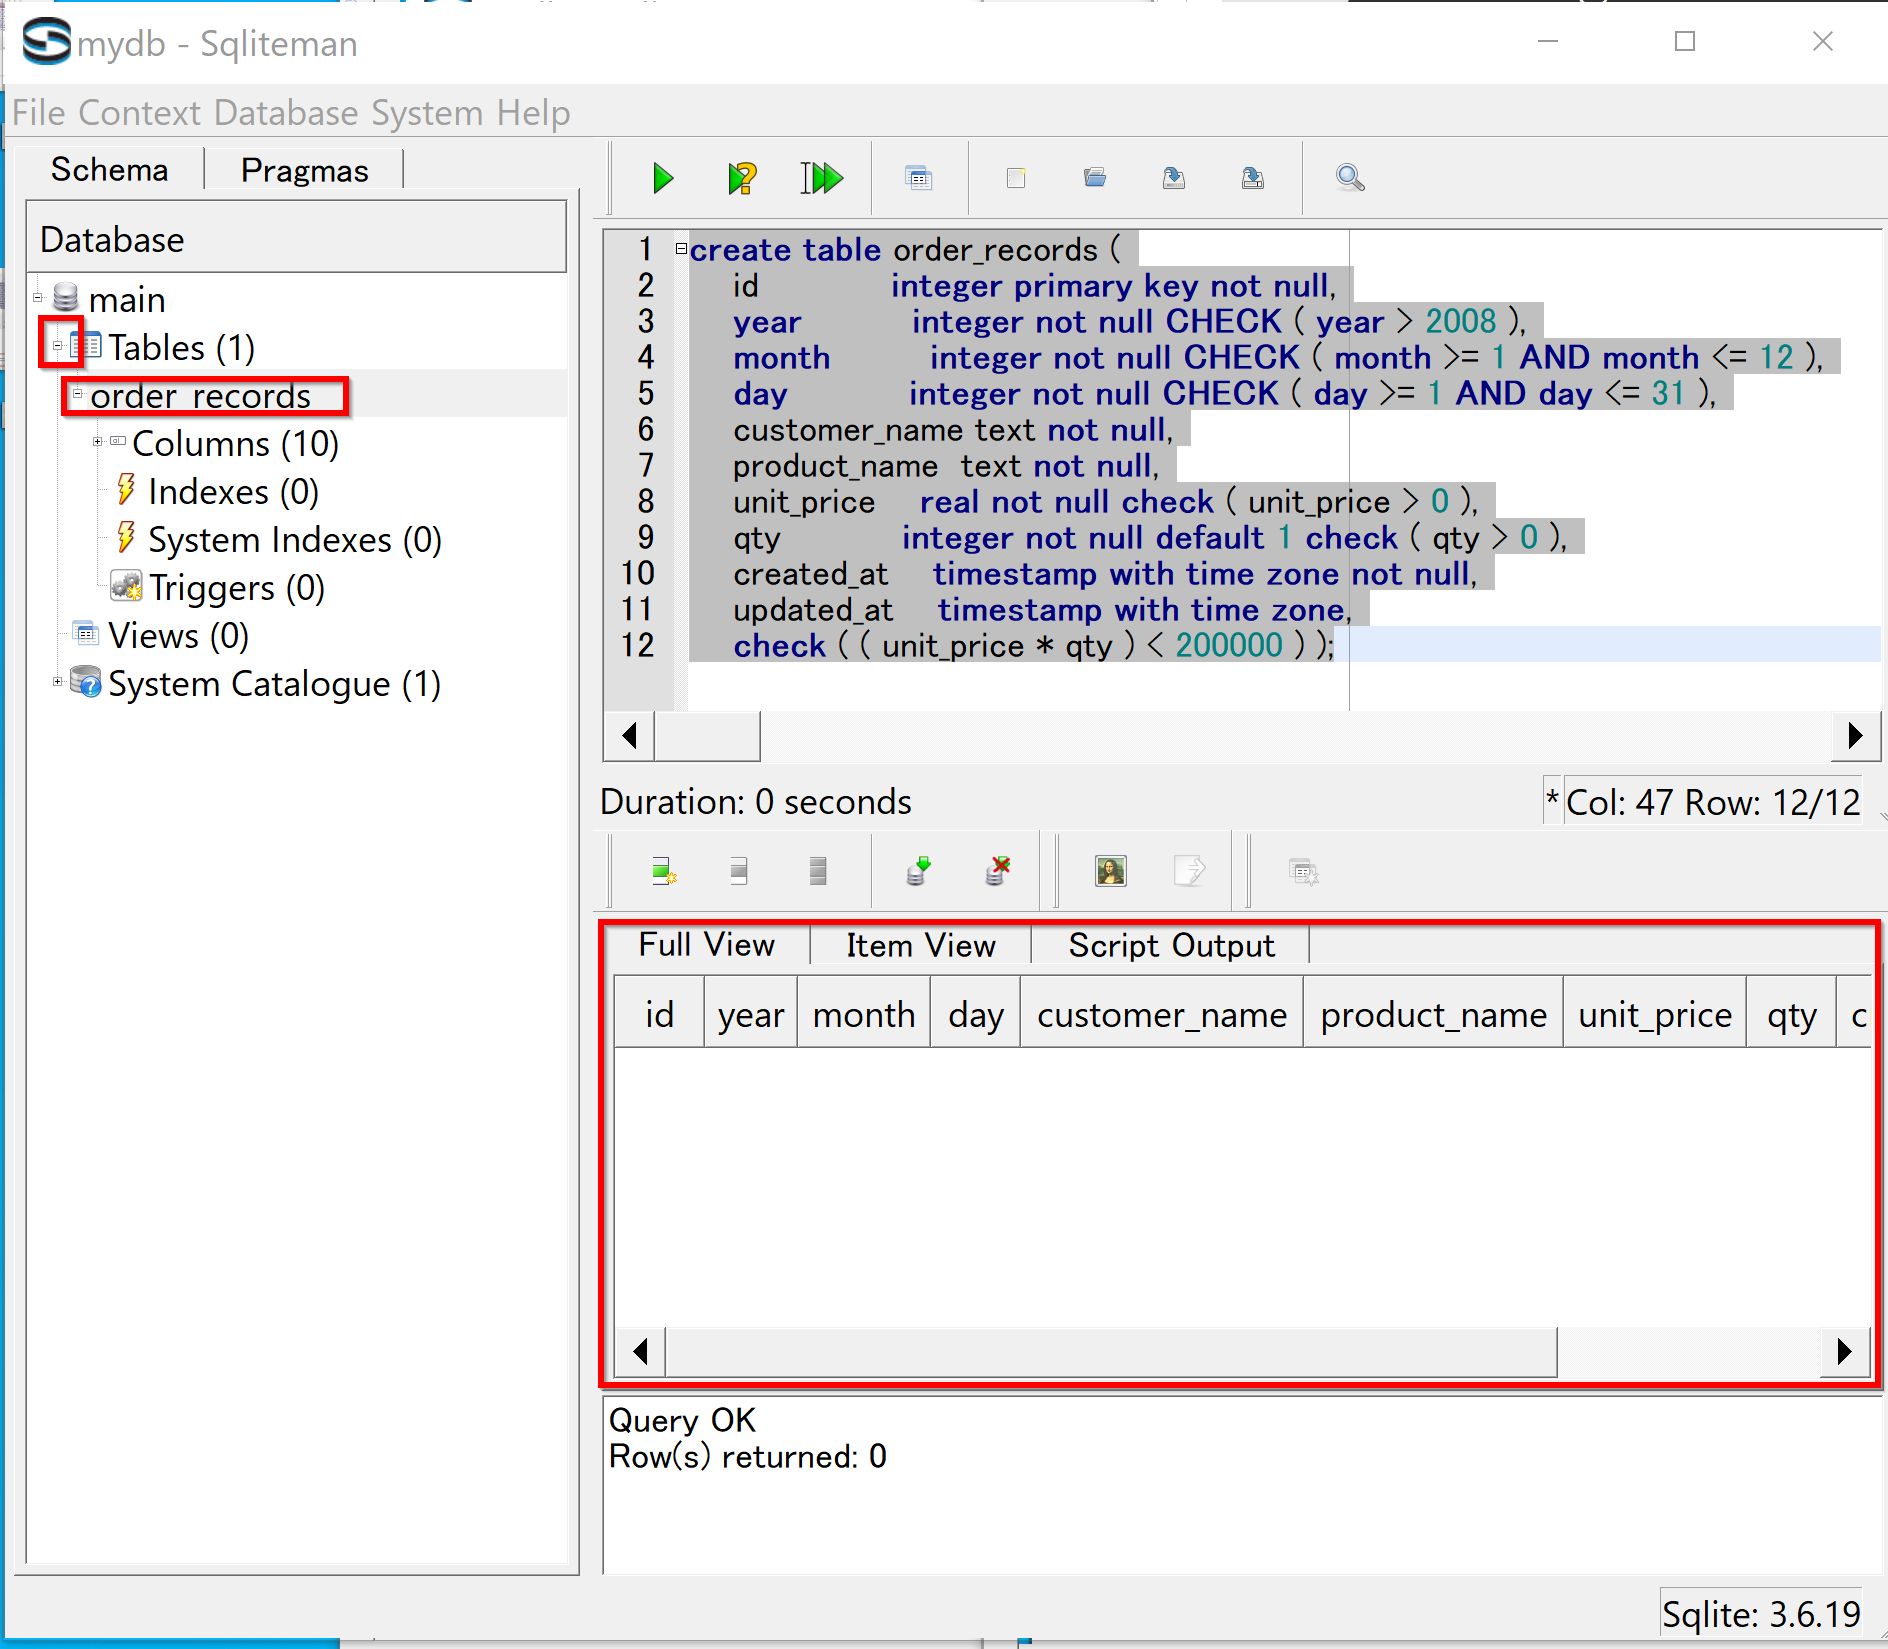Image resolution: width=1888 pixels, height=1649 pixels.
Task: Toggle the code fold marker on line 1
Action: tap(681, 249)
